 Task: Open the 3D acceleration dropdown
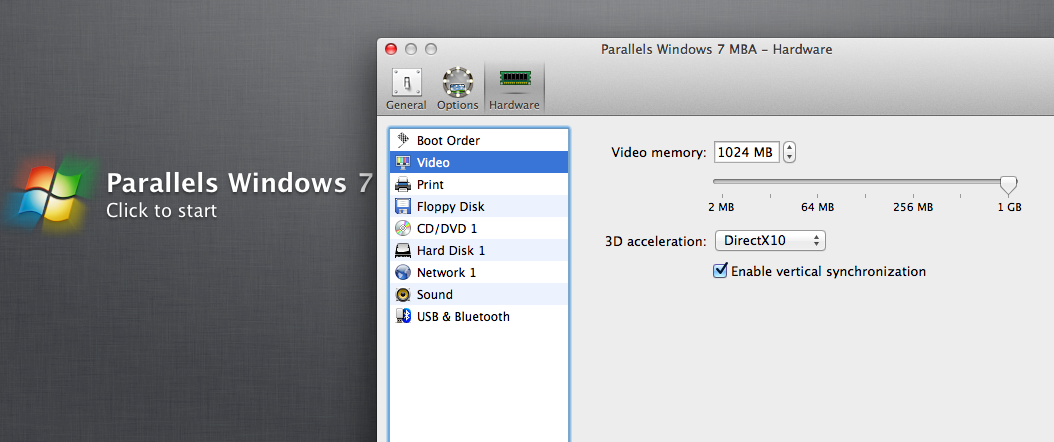pos(770,241)
